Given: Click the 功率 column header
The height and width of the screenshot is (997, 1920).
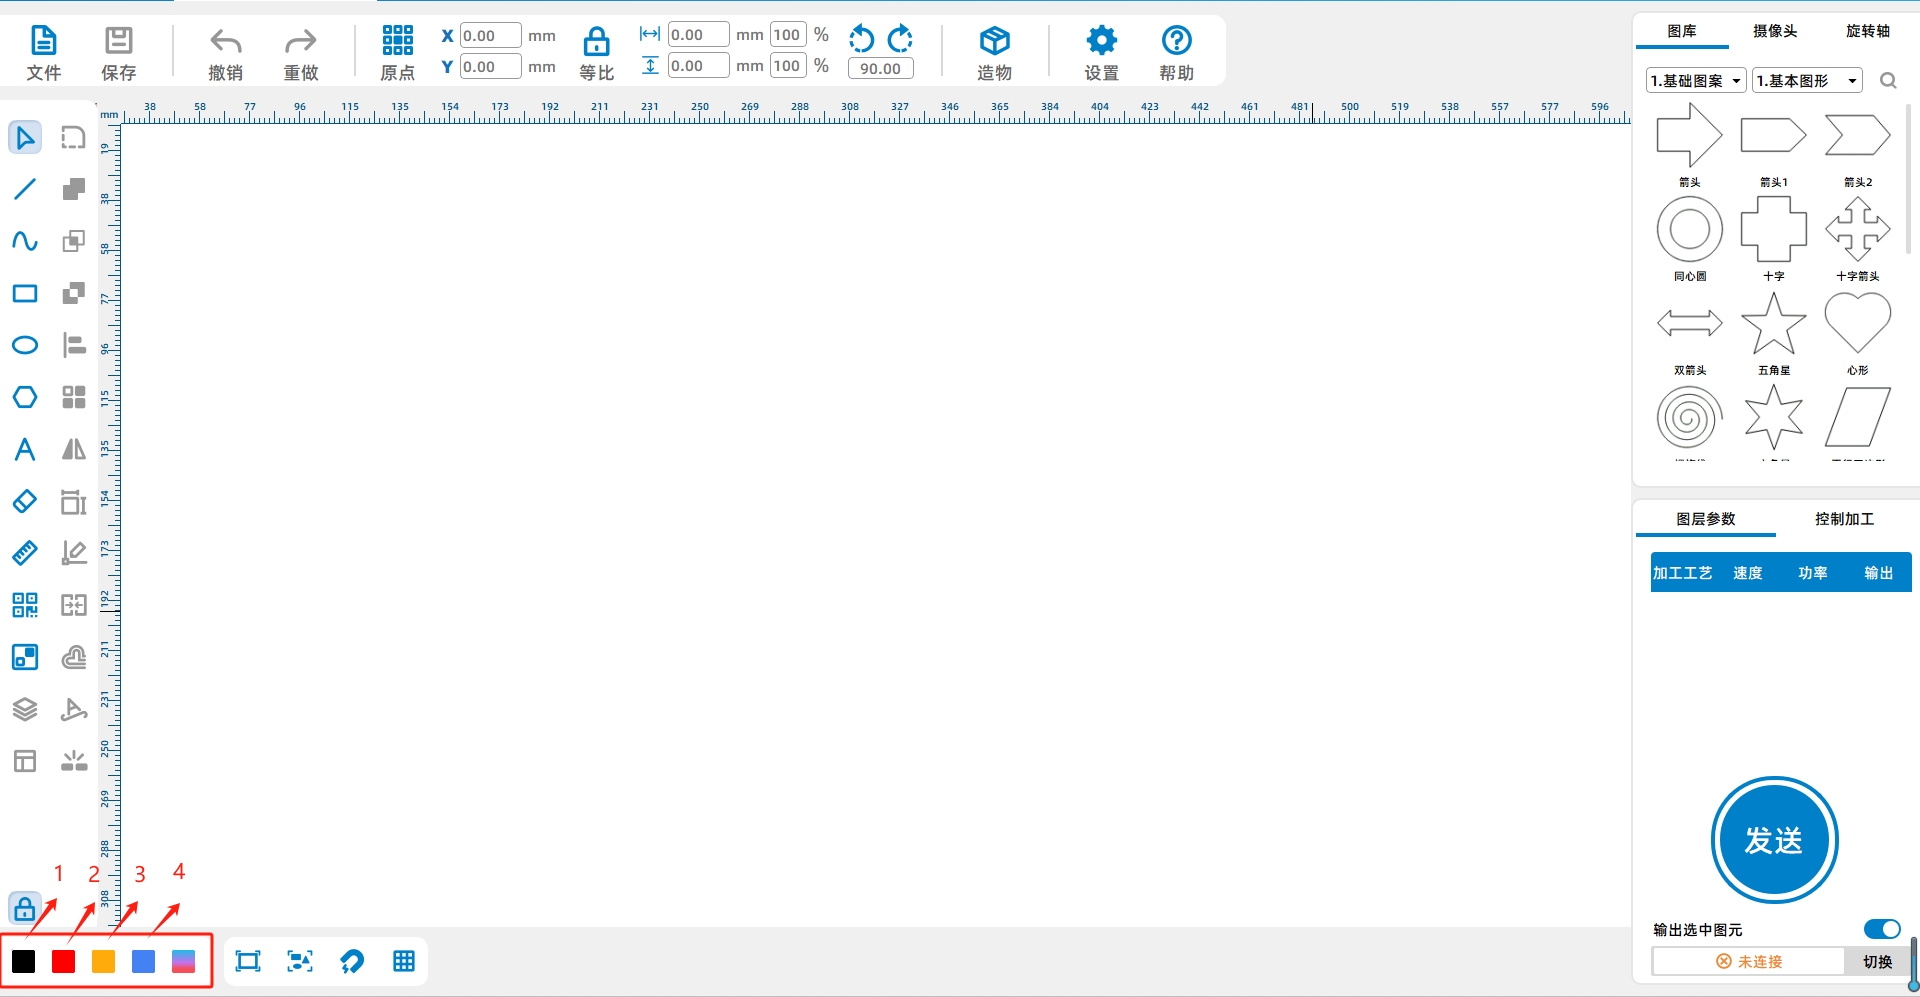Looking at the screenshot, I should pyautogui.click(x=1813, y=573).
